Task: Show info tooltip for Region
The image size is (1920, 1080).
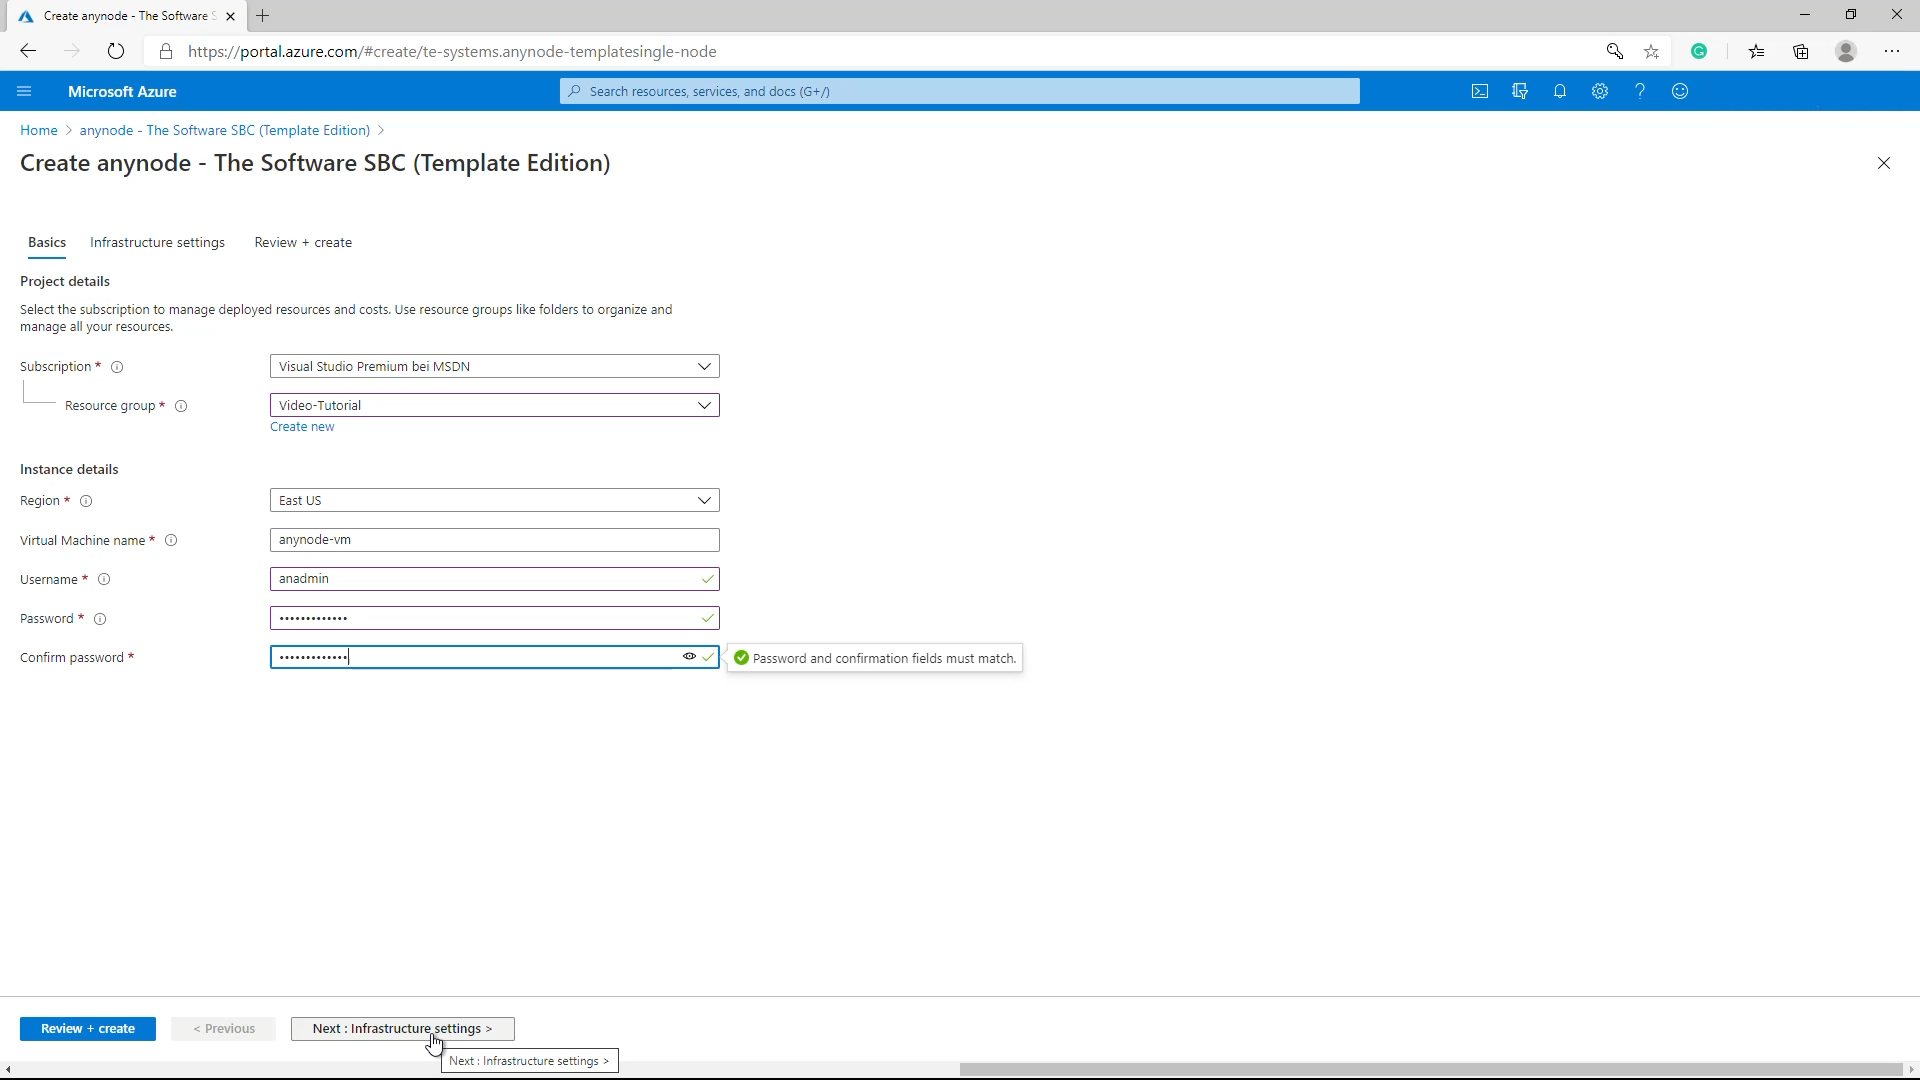Action: pos(86,501)
